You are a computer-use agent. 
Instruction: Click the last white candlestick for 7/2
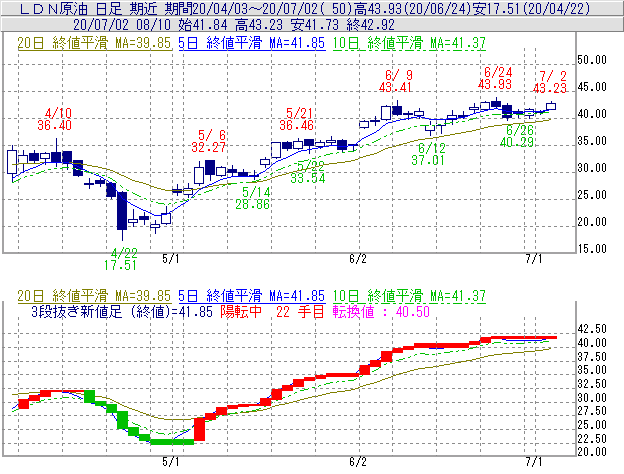point(551,106)
